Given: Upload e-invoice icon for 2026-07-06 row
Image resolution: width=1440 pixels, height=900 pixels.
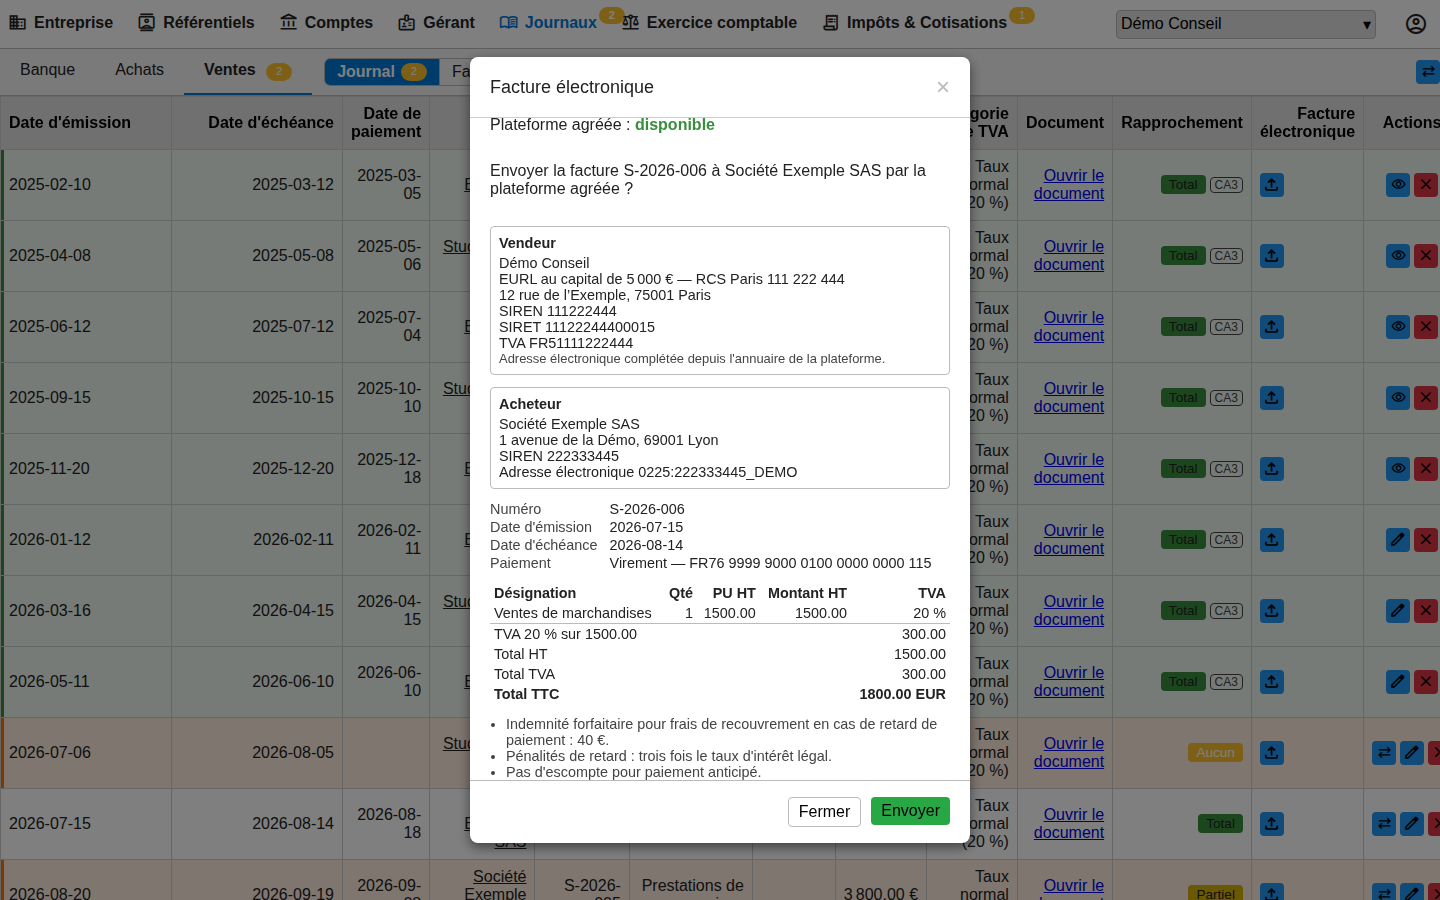Looking at the screenshot, I should [1271, 753].
